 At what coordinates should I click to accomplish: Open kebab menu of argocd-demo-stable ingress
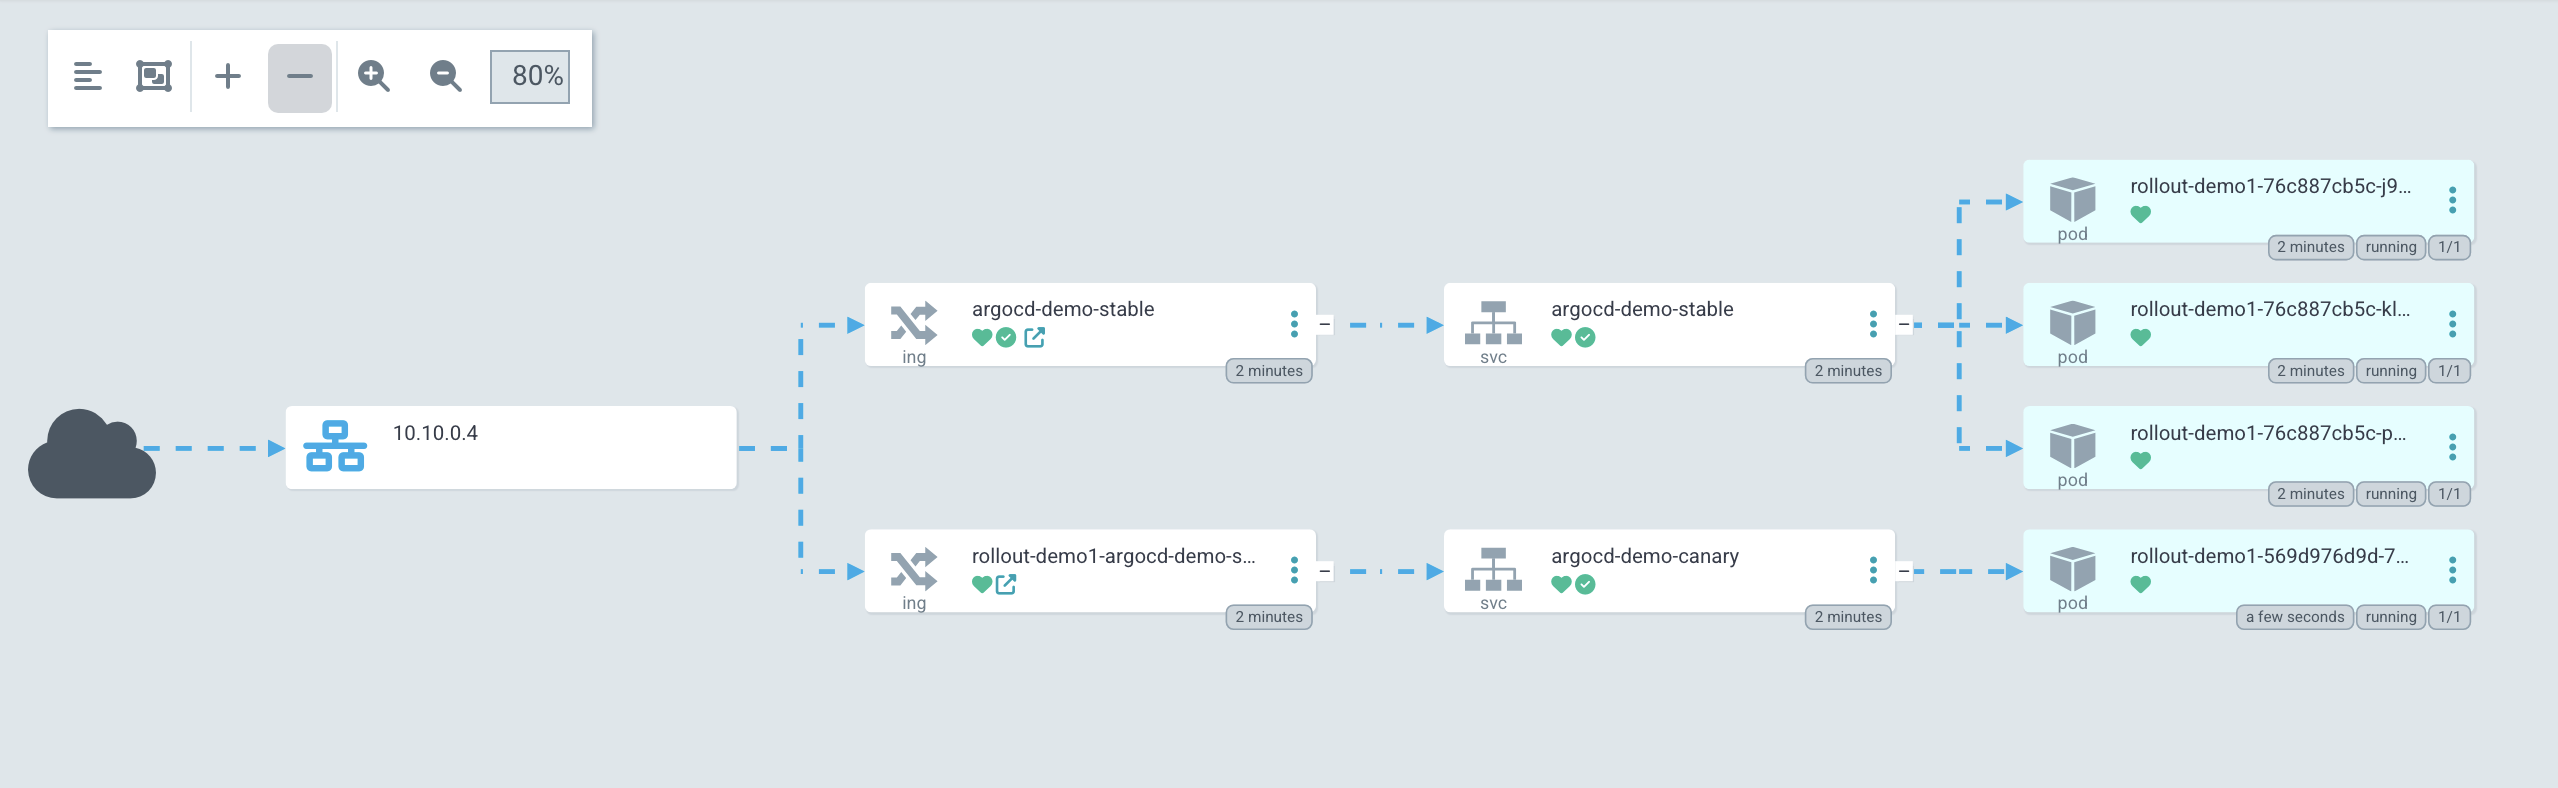point(1294,324)
